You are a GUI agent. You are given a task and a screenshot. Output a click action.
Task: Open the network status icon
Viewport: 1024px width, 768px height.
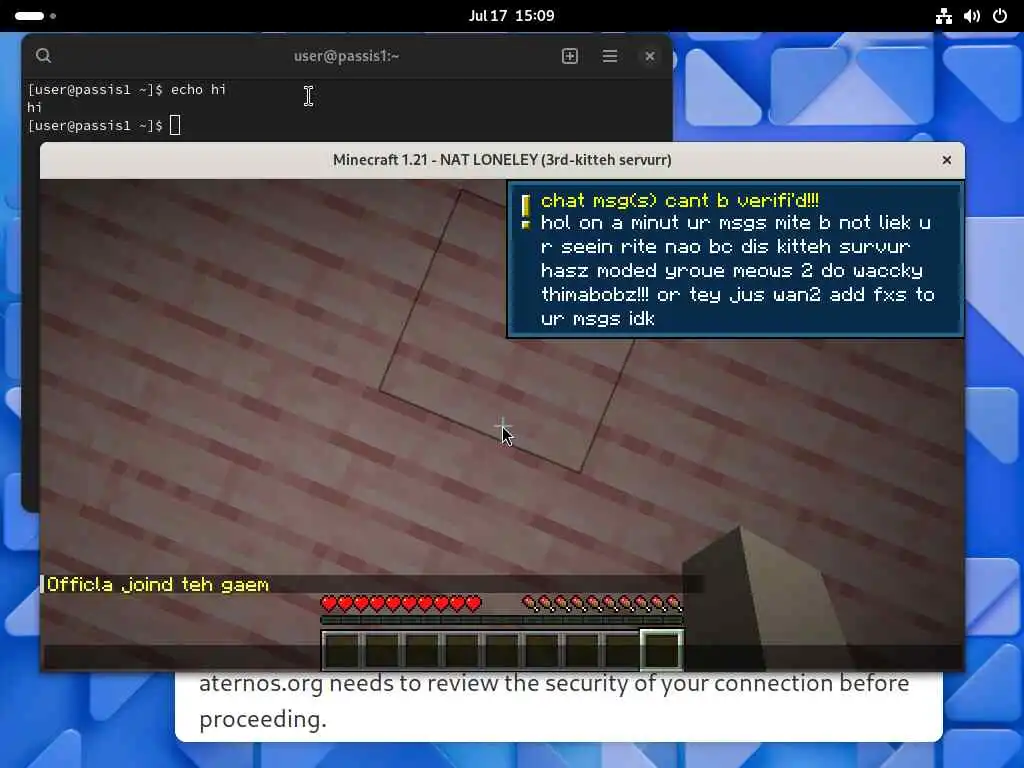(x=944, y=16)
